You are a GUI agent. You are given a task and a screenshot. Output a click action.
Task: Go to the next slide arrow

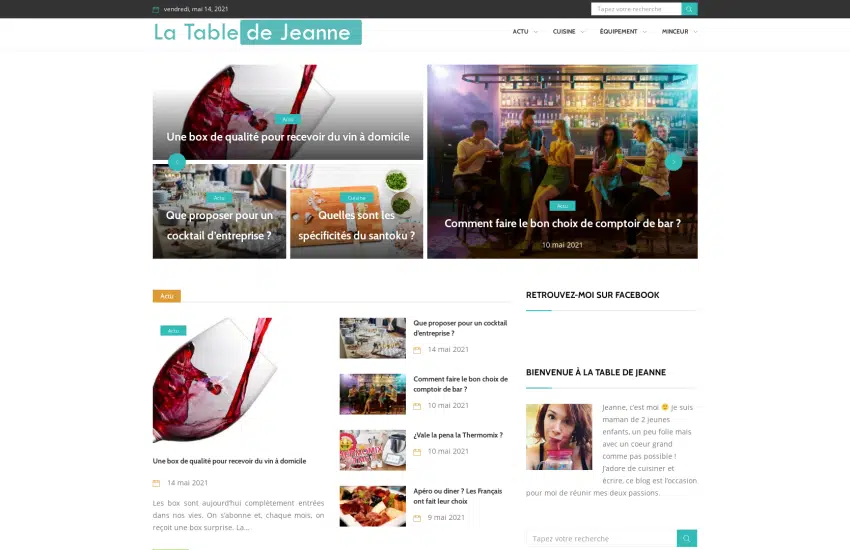pos(673,162)
